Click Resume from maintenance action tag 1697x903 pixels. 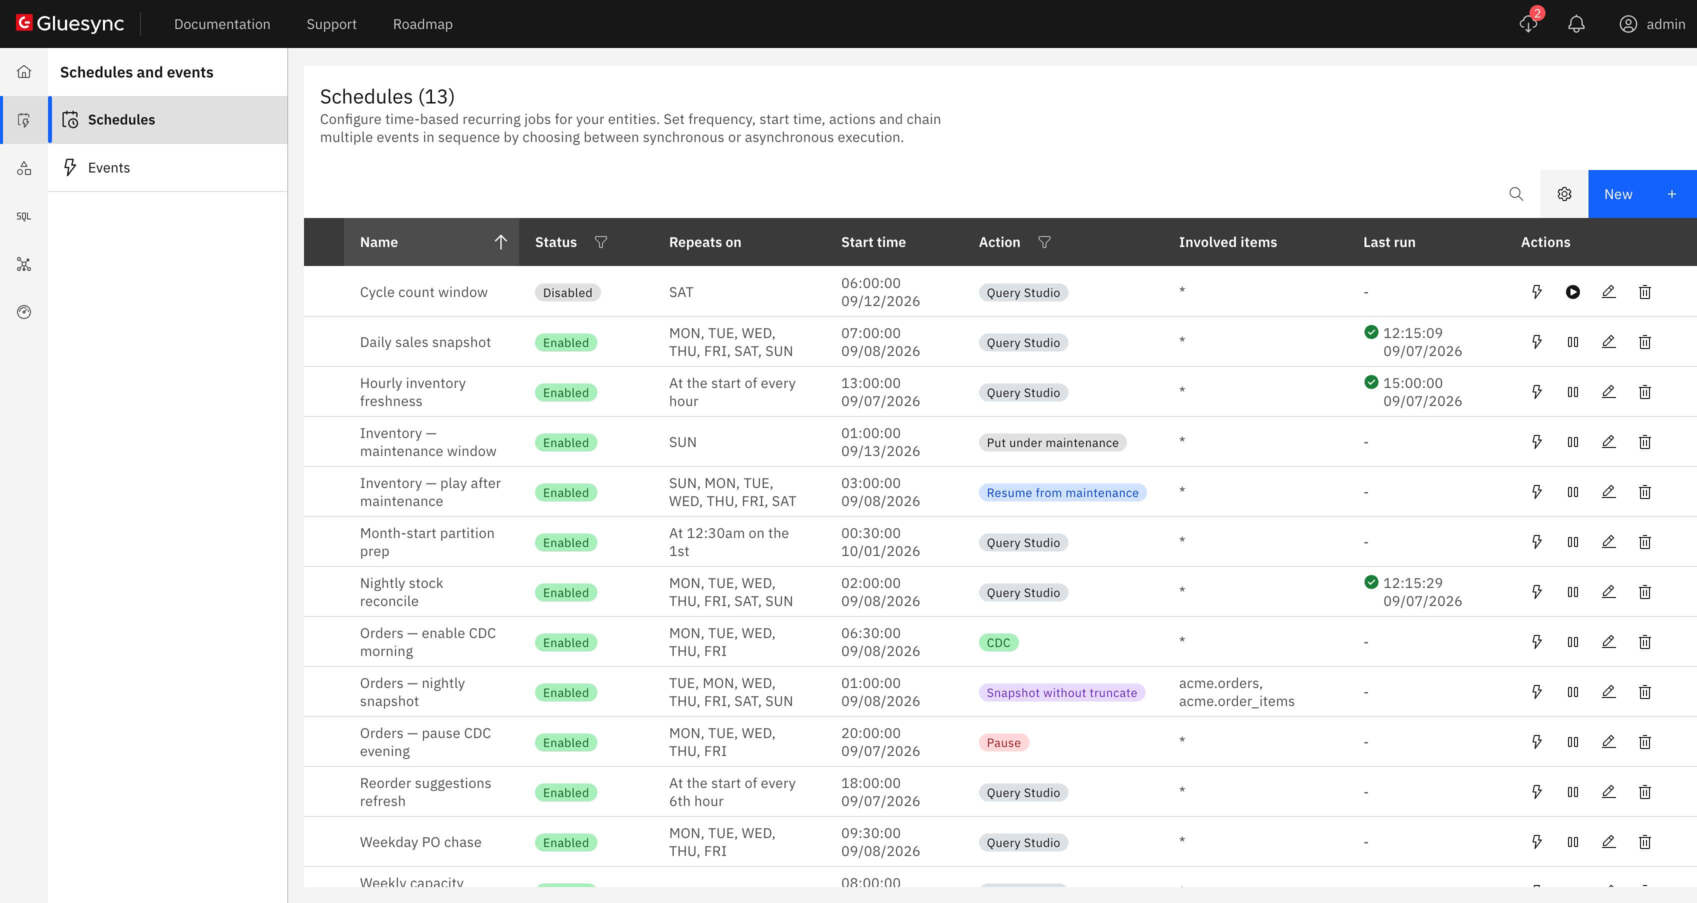(1063, 493)
